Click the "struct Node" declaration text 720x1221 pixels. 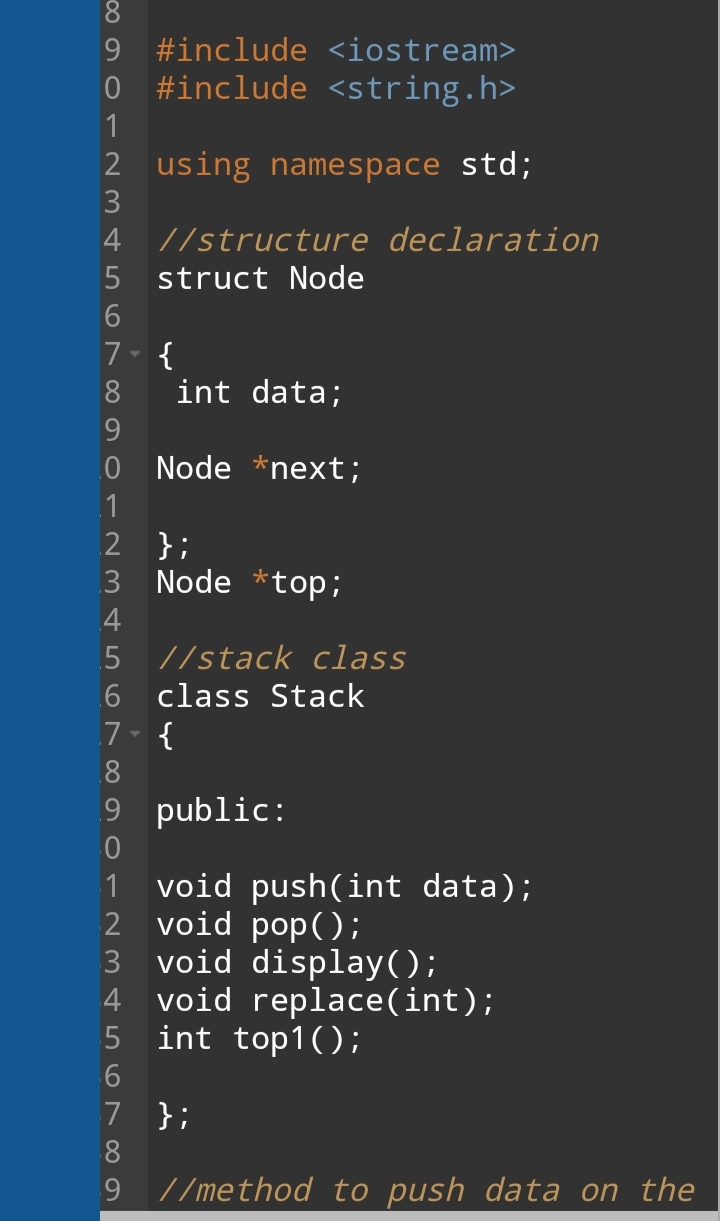260,278
